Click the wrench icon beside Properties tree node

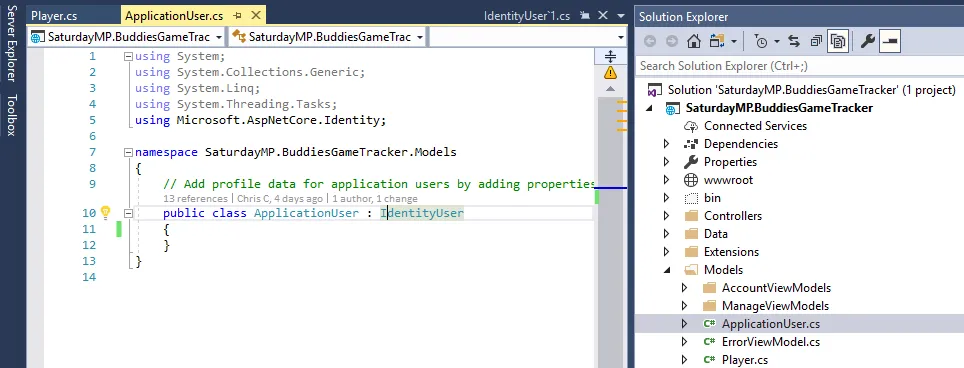[691, 162]
